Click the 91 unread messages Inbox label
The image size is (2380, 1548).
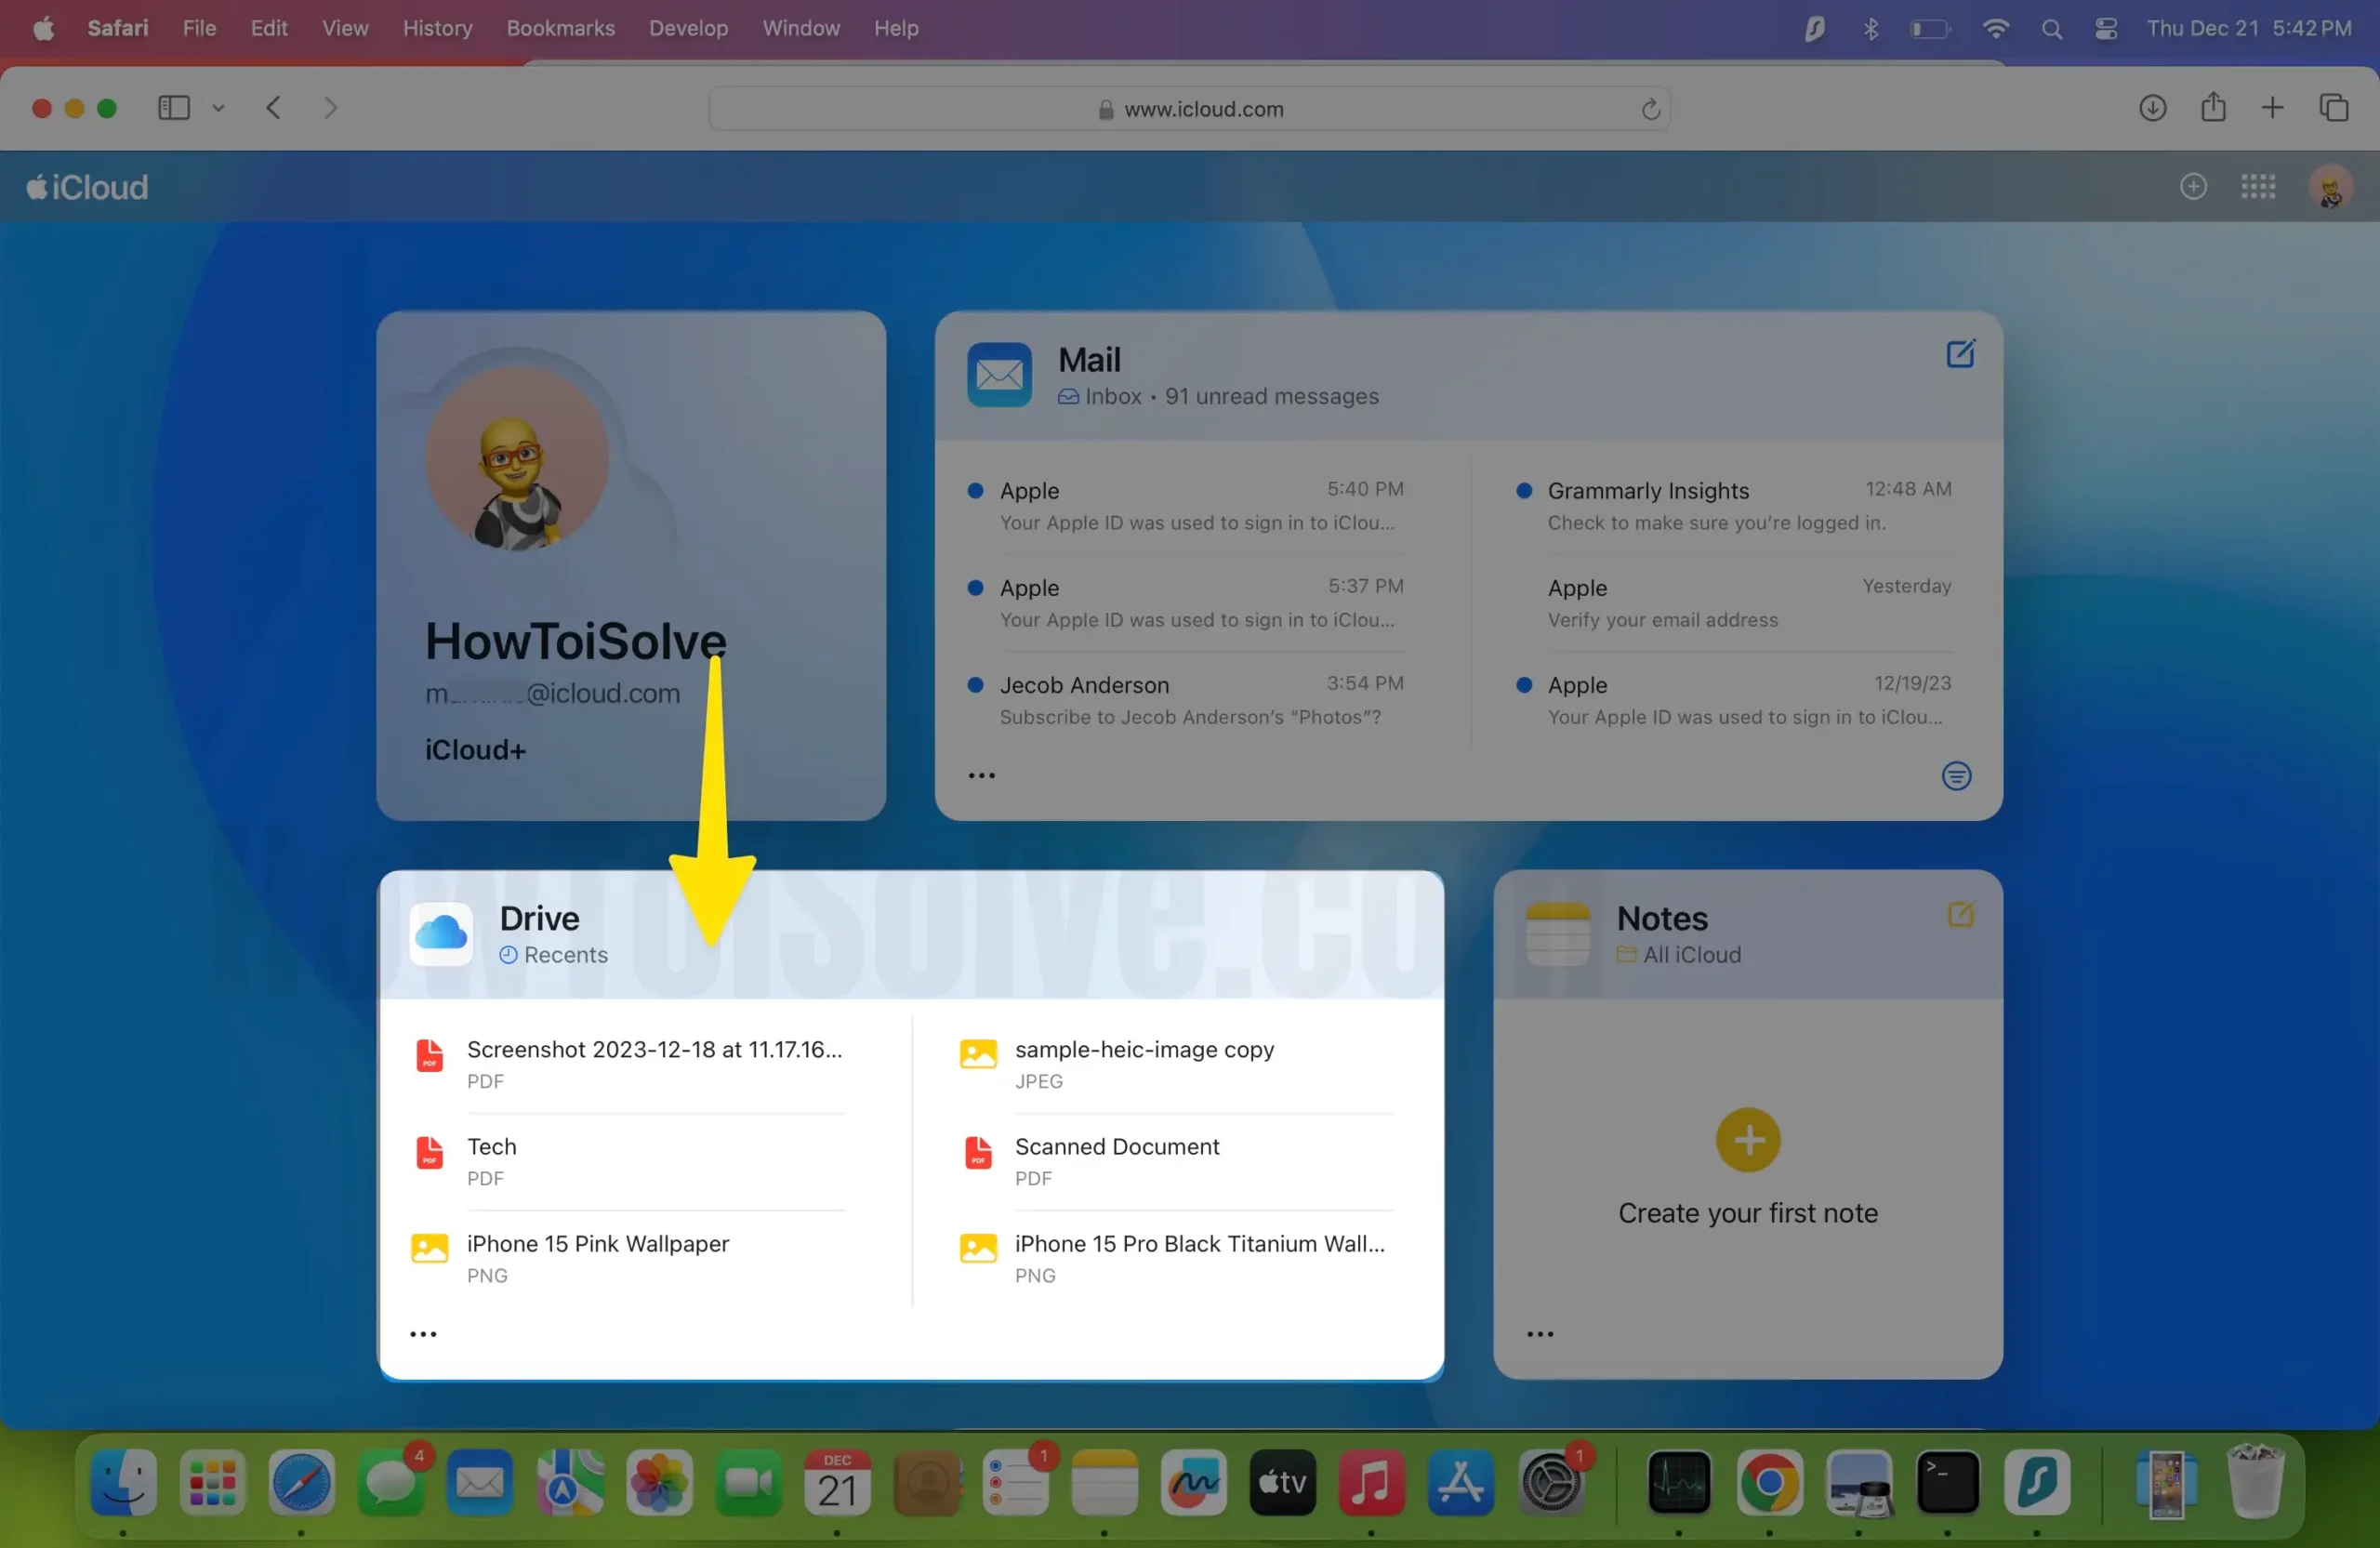[x=1217, y=397]
